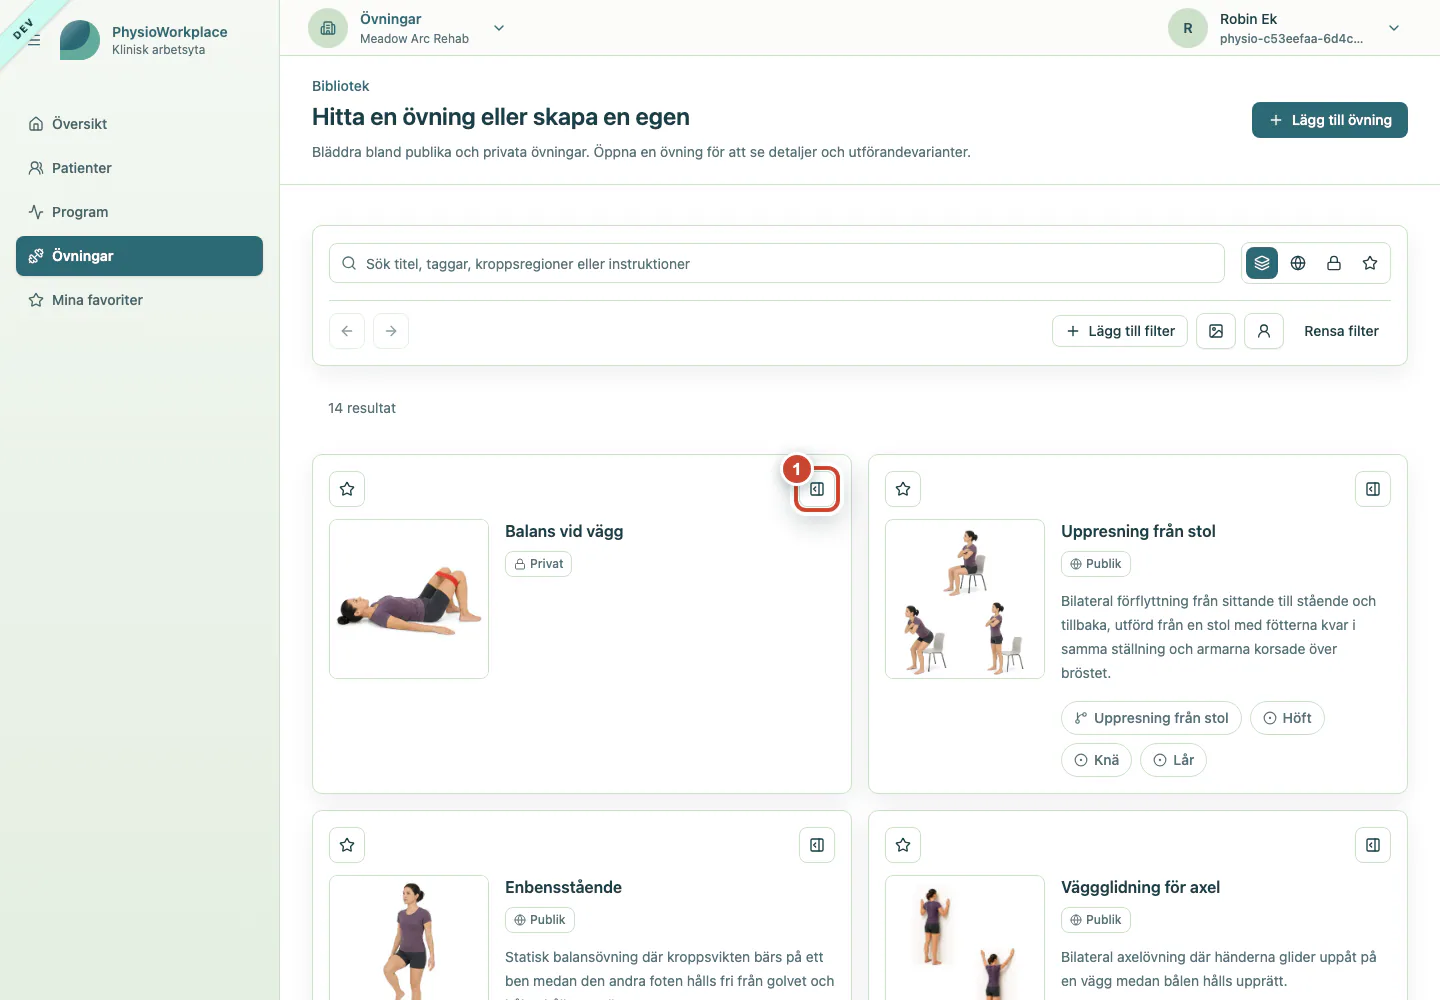Click the image filter icon button

coord(1216,331)
